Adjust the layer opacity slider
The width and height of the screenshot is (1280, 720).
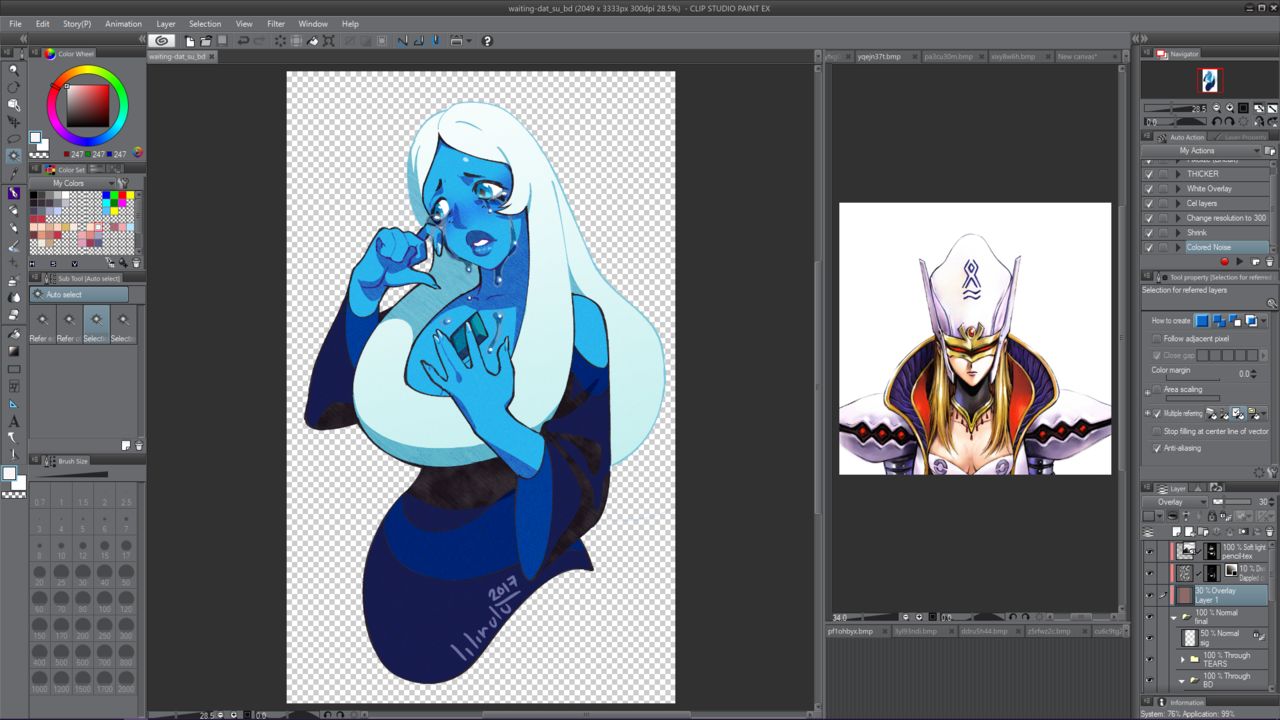(x=1233, y=502)
